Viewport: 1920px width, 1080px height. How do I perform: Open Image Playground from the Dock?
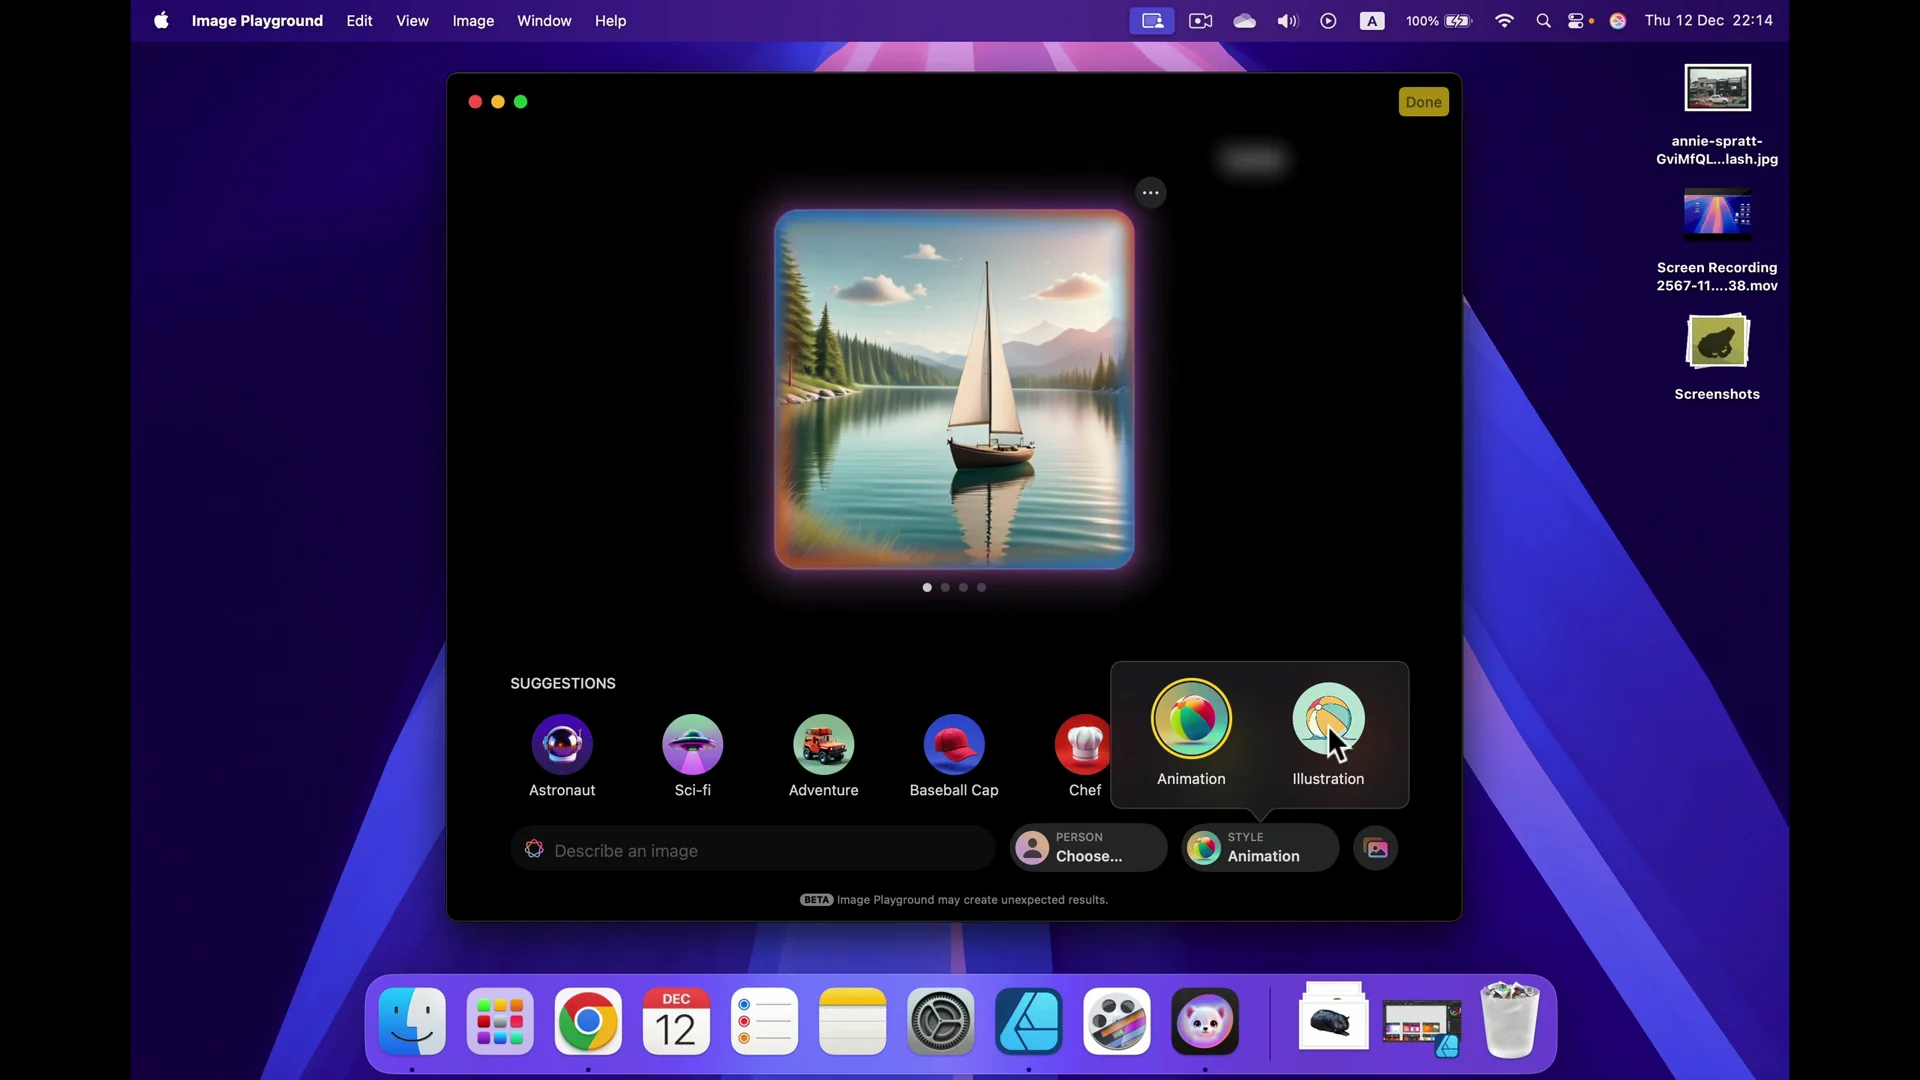point(1204,1021)
